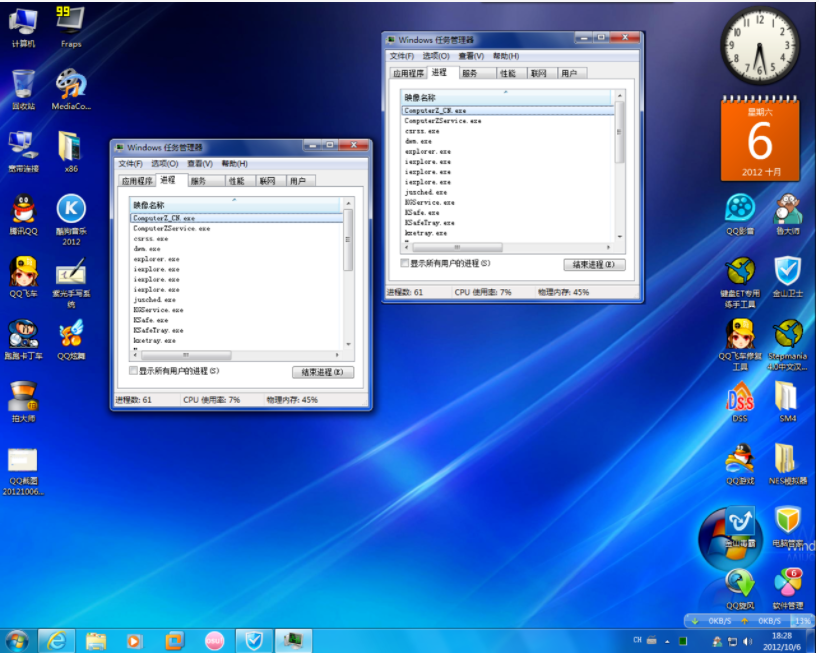Open the taskbar volume speaker icon
This screenshot has height=653, width=819.
click(x=747, y=641)
